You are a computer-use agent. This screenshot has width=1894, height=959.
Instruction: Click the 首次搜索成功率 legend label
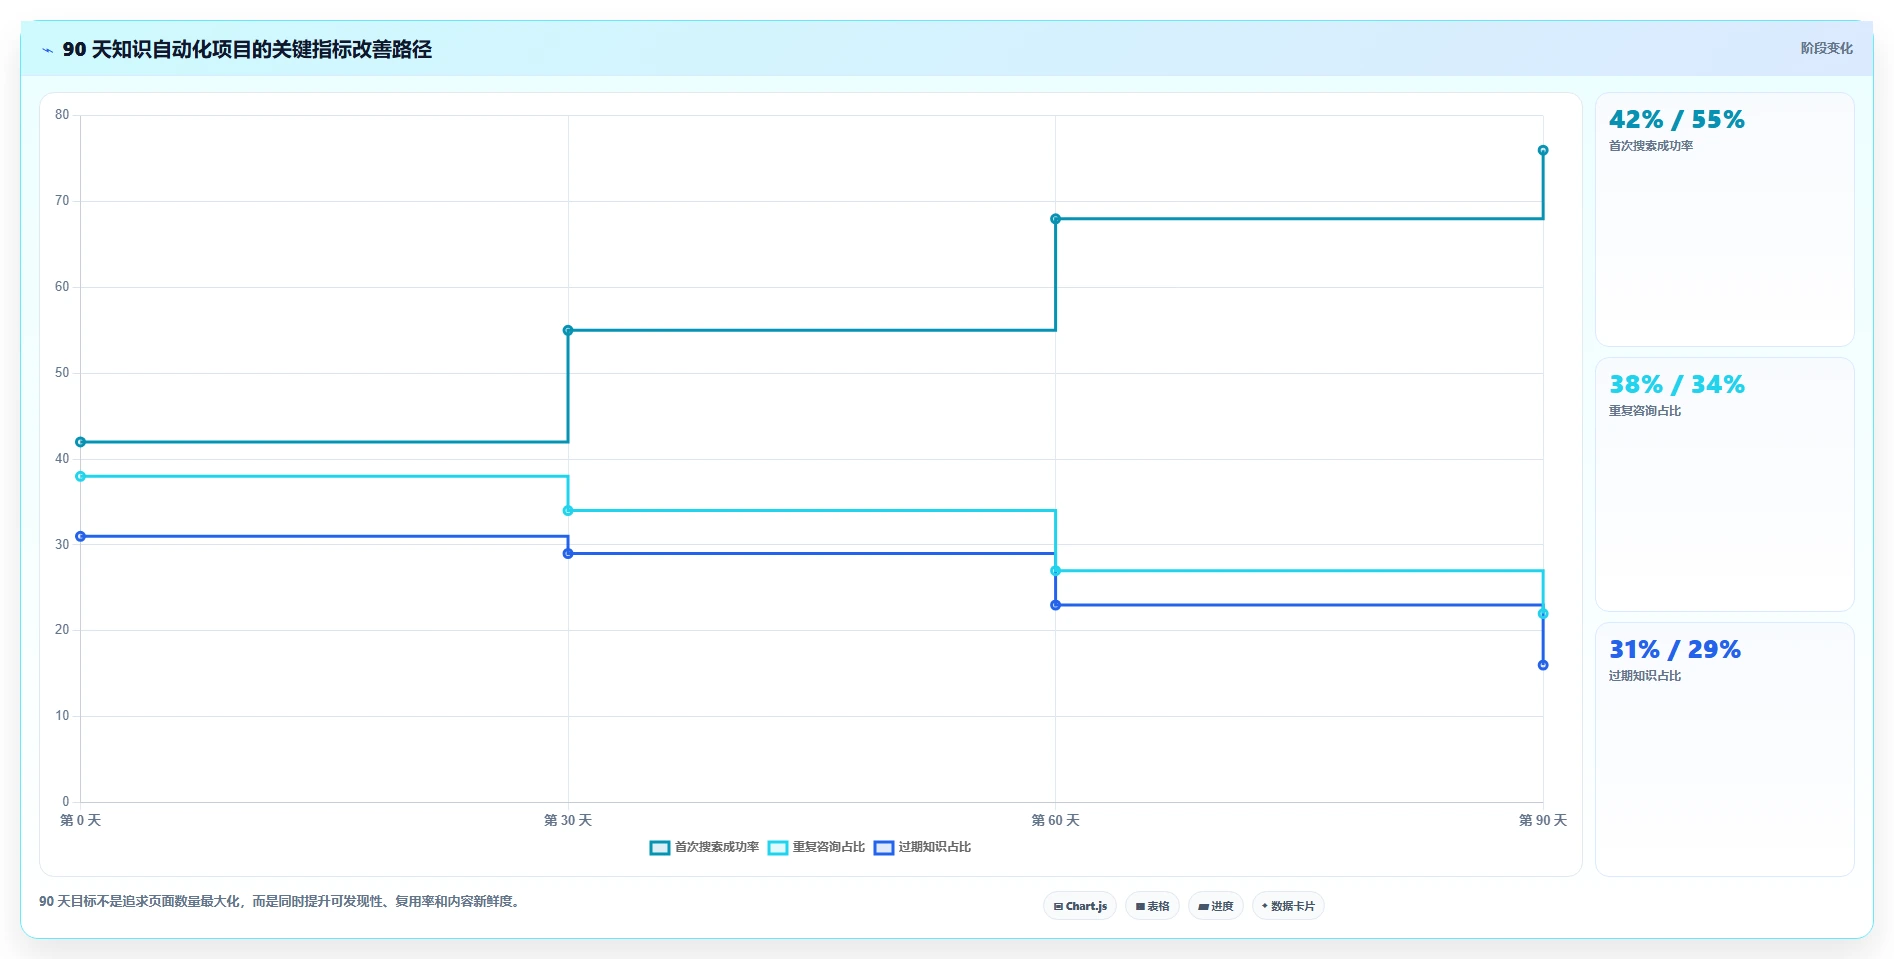pos(717,847)
